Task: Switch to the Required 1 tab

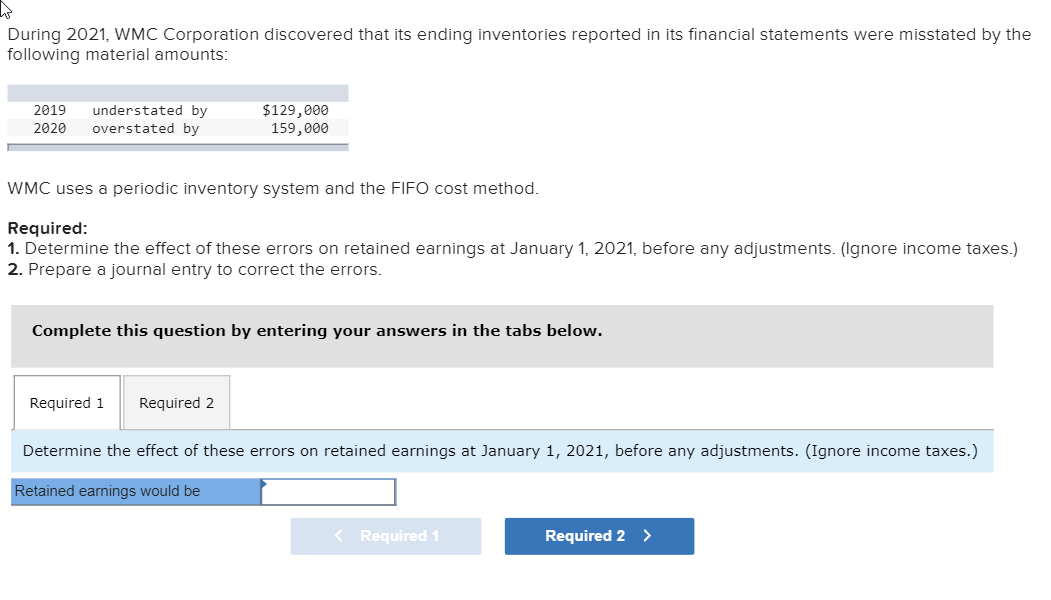Action: pos(67,403)
